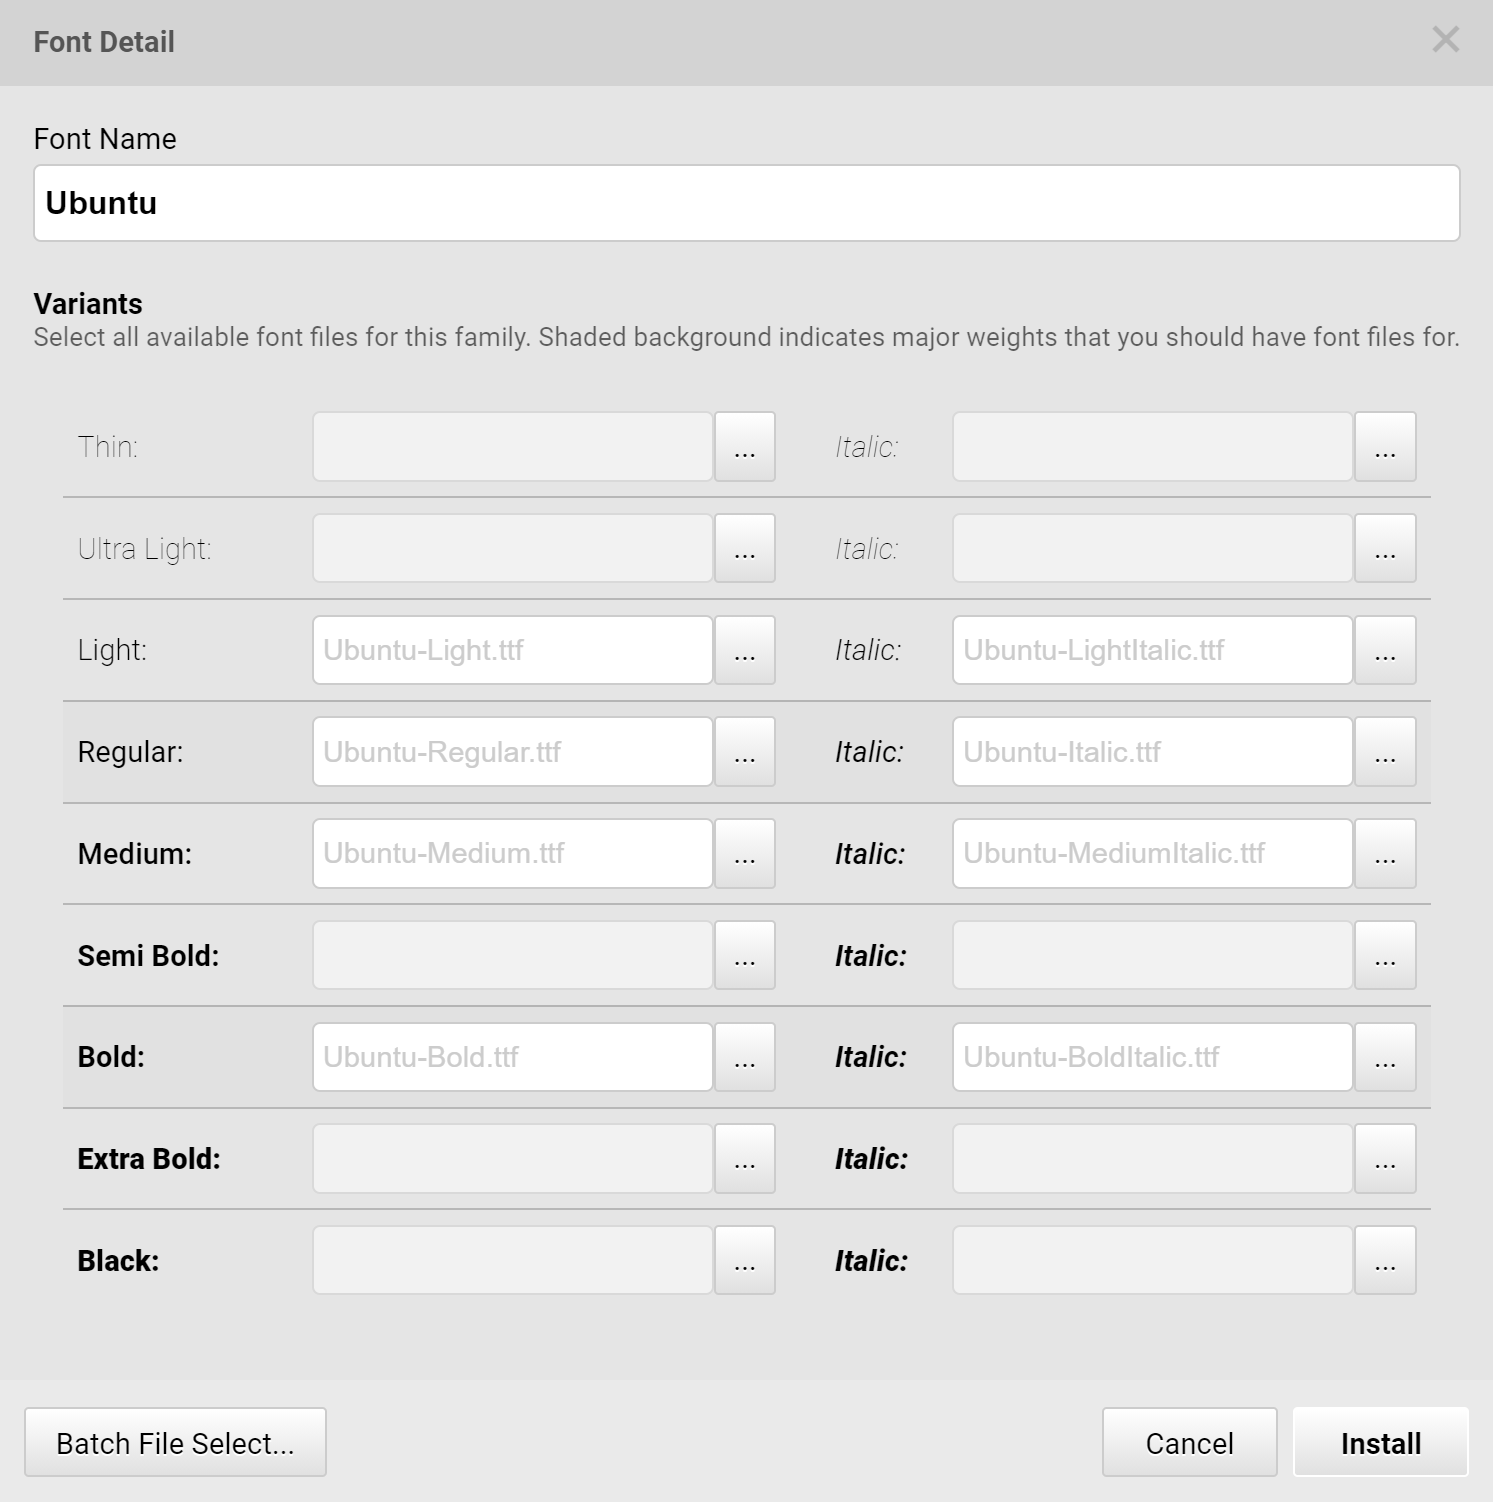Click the Ubuntu-Light.ttf field
The height and width of the screenshot is (1502, 1493).
click(x=513, y=650)
